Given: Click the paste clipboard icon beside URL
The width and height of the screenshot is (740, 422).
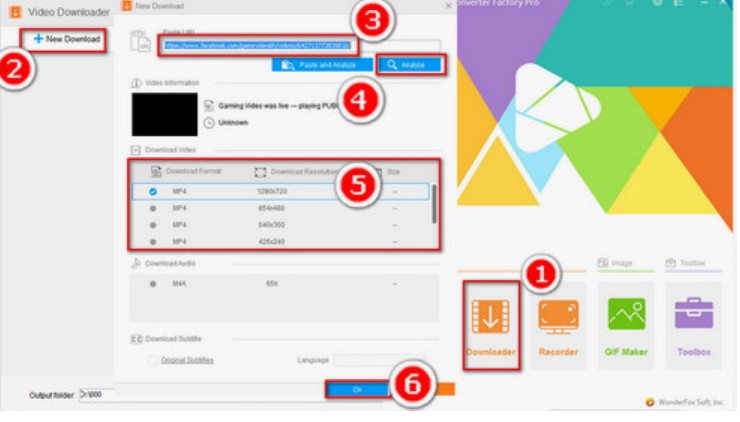Looking at the screenshot, I should (x=140, y=41).
